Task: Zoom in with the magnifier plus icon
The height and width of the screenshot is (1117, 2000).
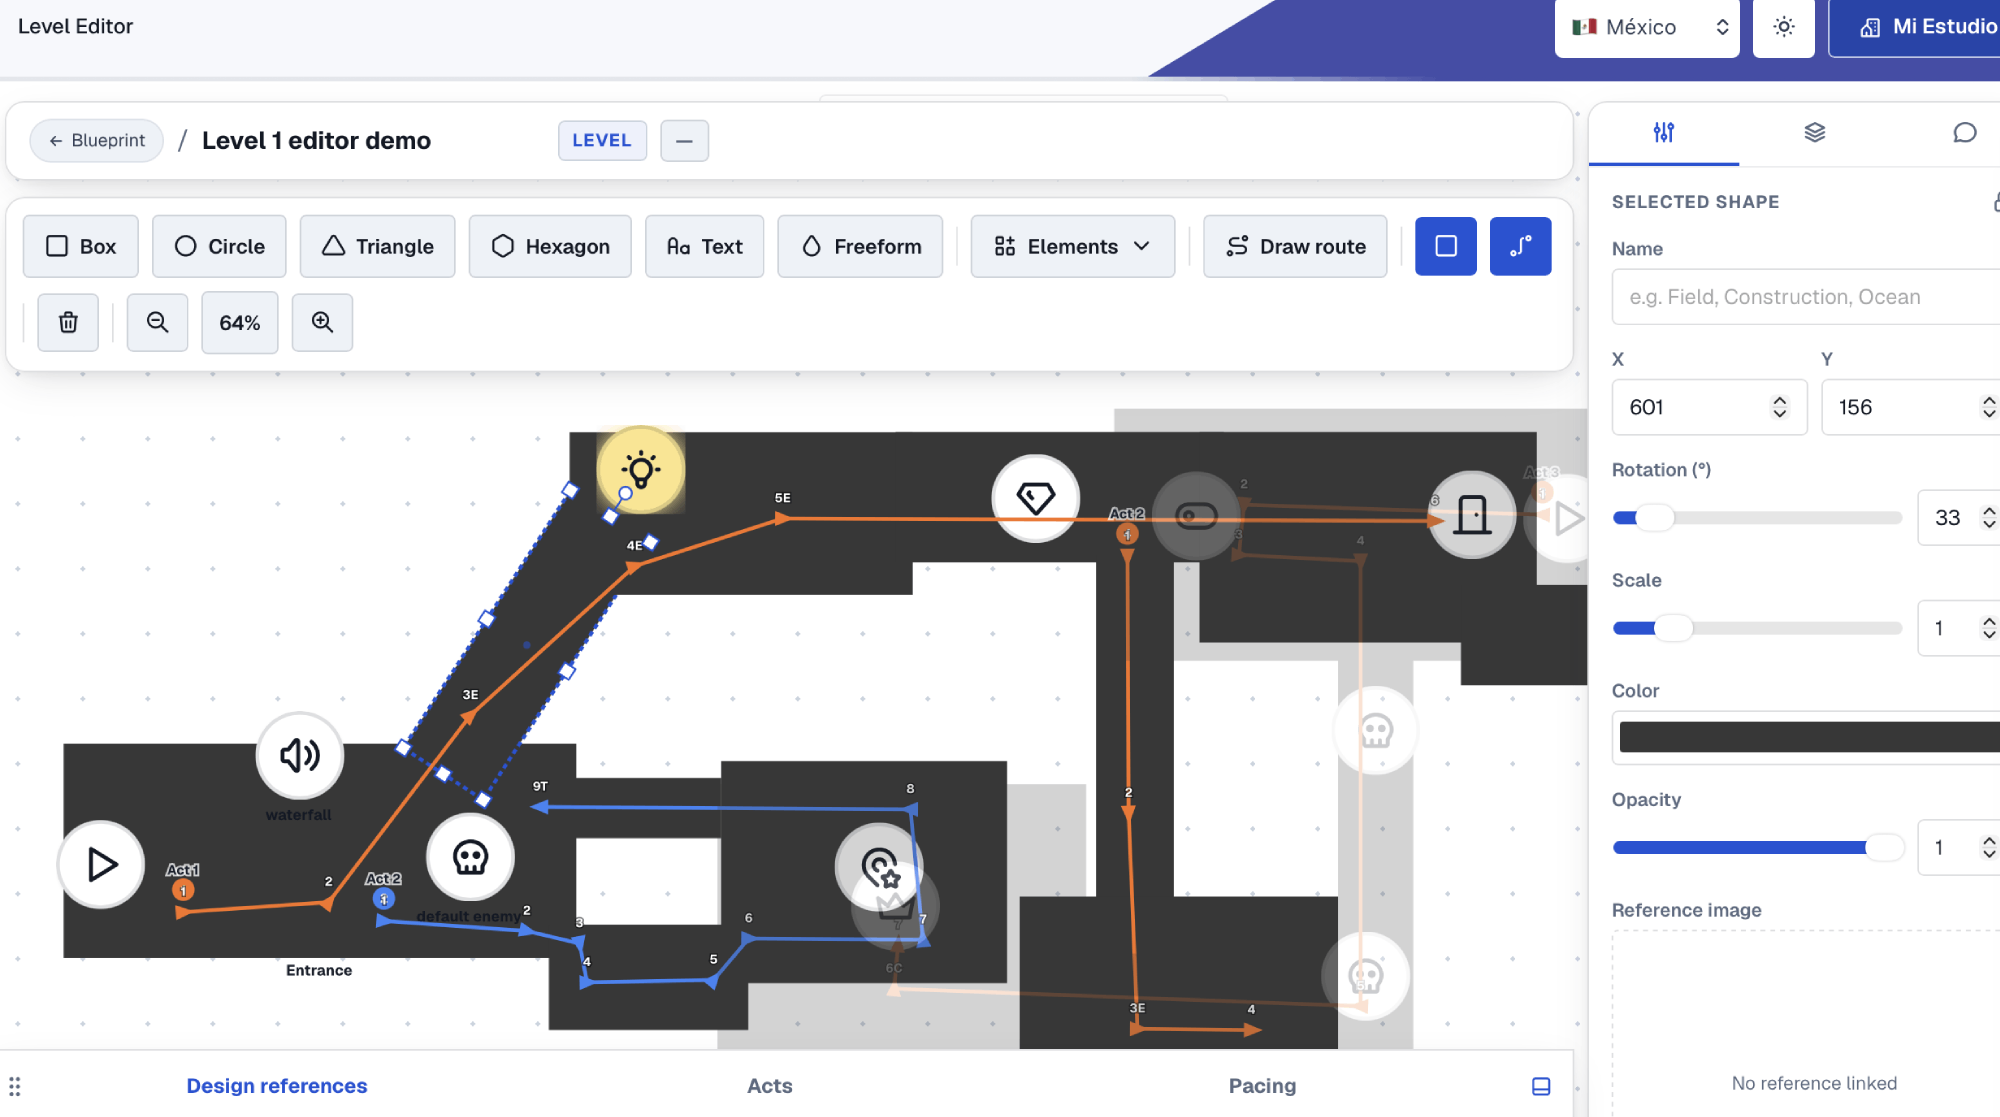Action: pos(322,322)
